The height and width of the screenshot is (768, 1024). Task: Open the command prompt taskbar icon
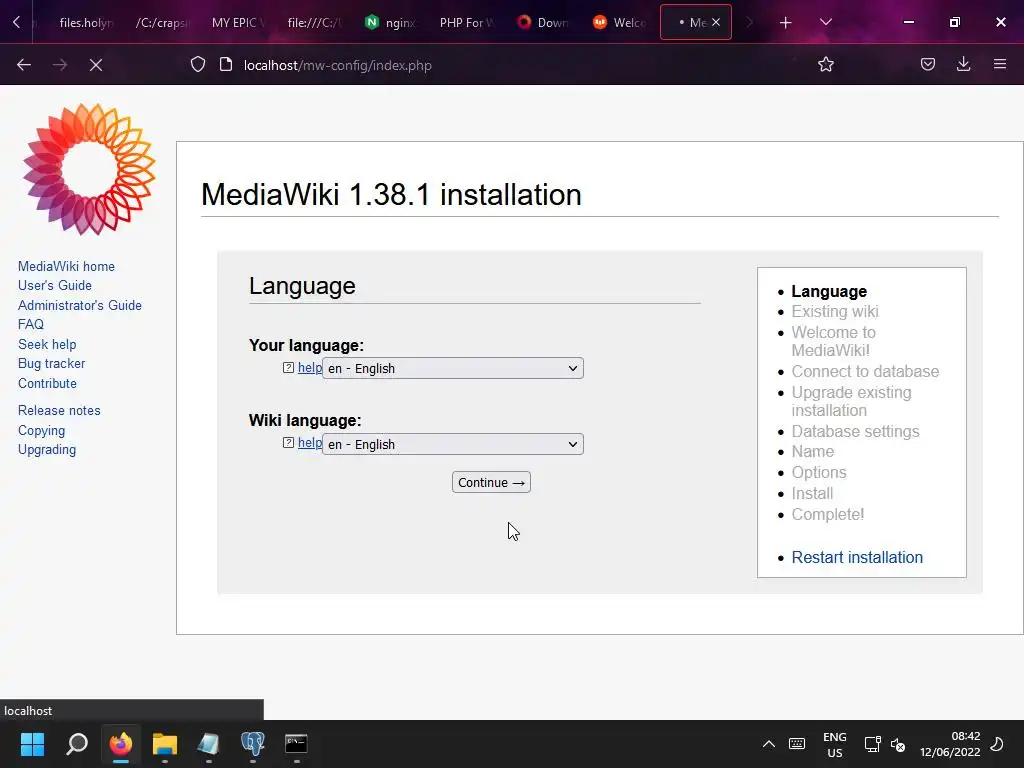coord(296,744)
